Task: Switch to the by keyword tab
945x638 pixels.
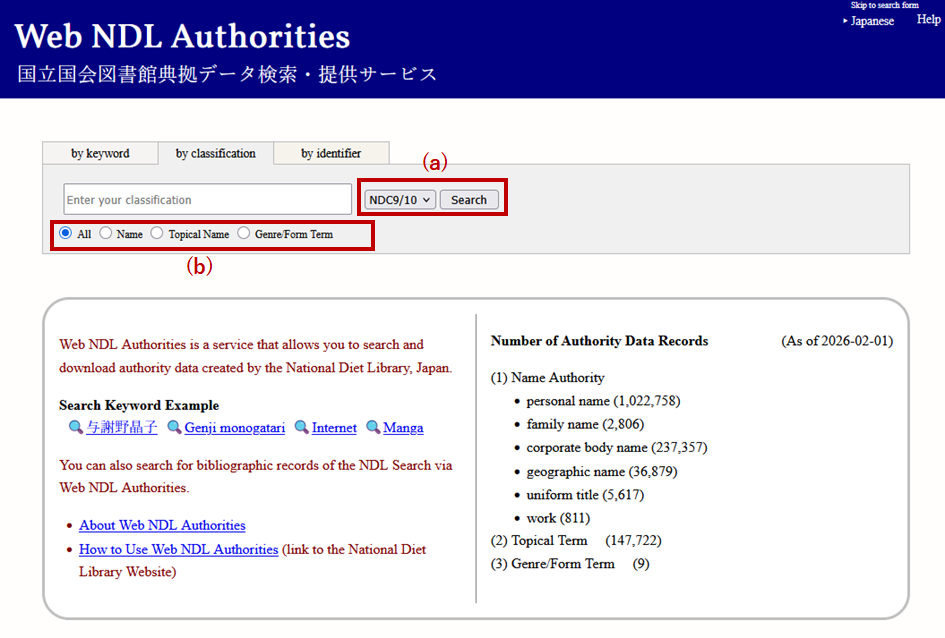Action: click(100, 153)
